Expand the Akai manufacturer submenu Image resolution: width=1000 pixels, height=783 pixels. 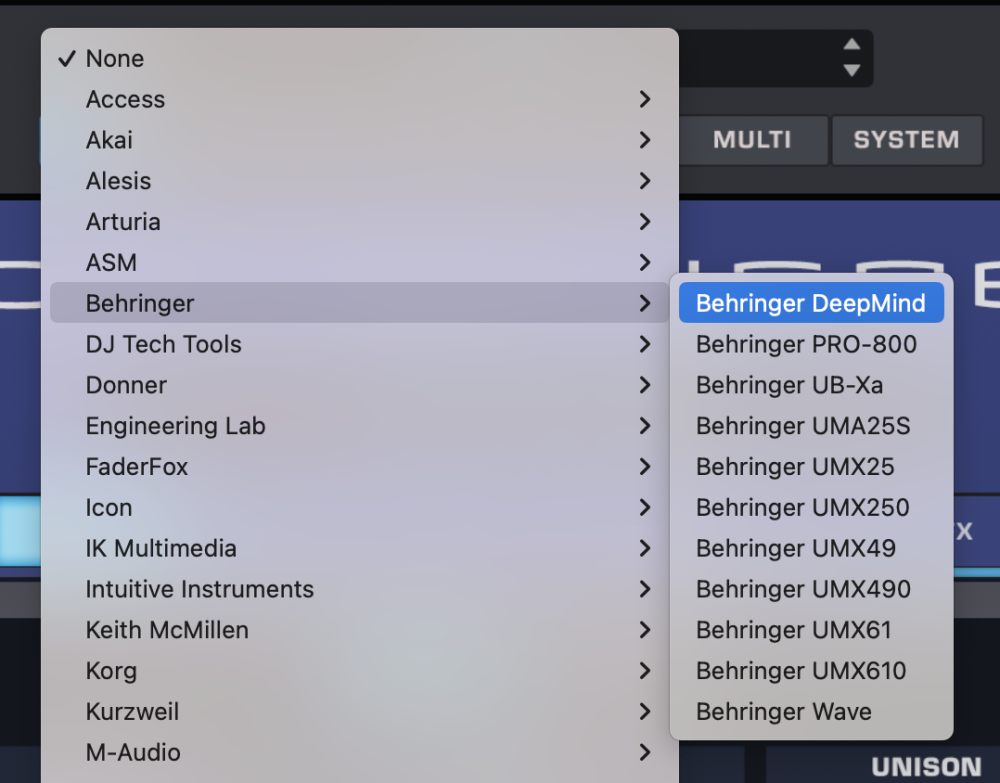click(645, 140)
